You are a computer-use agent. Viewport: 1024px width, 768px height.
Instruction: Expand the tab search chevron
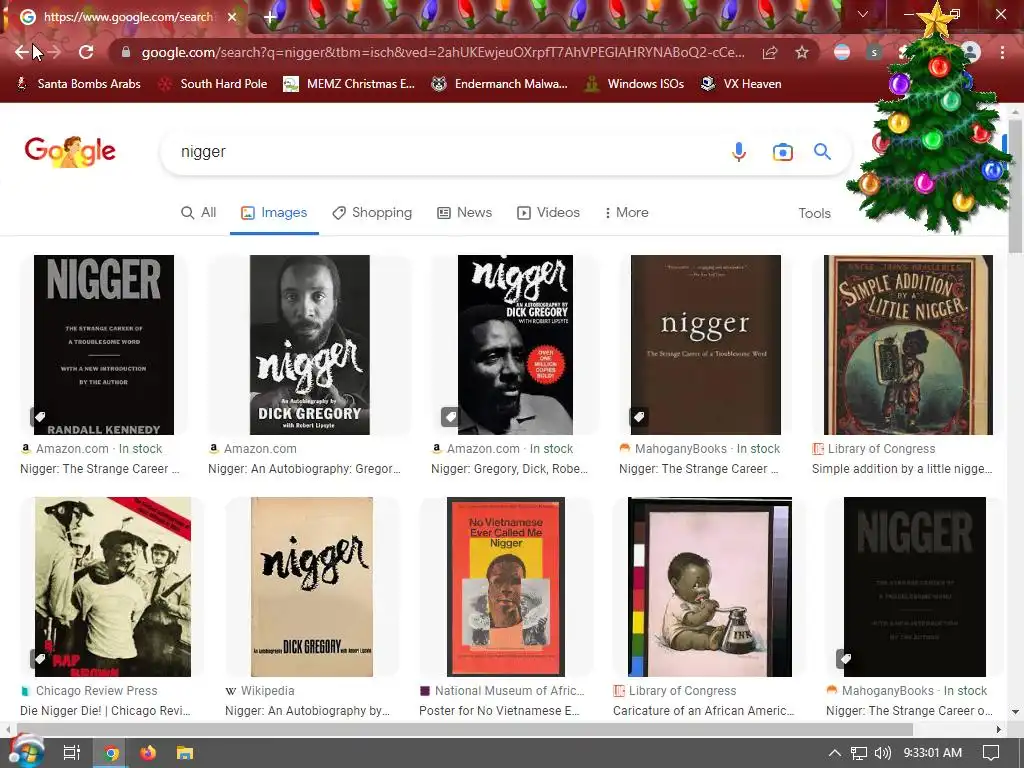coord(863,14)
